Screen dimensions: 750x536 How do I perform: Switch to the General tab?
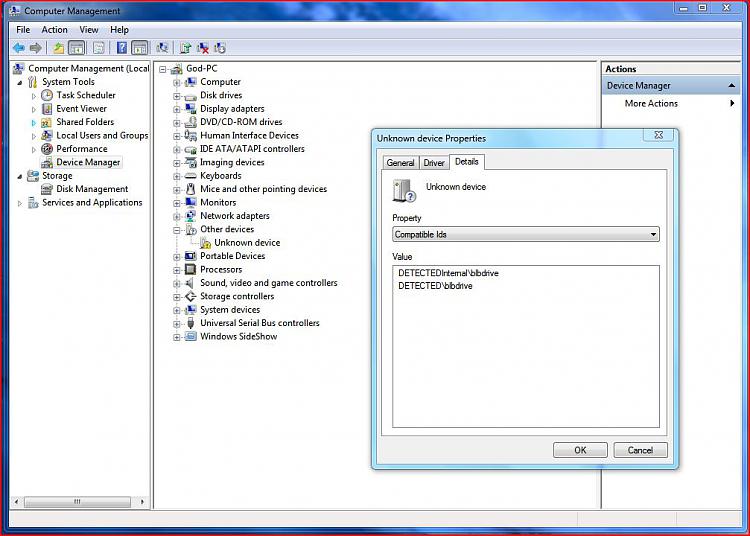point(400,163)
